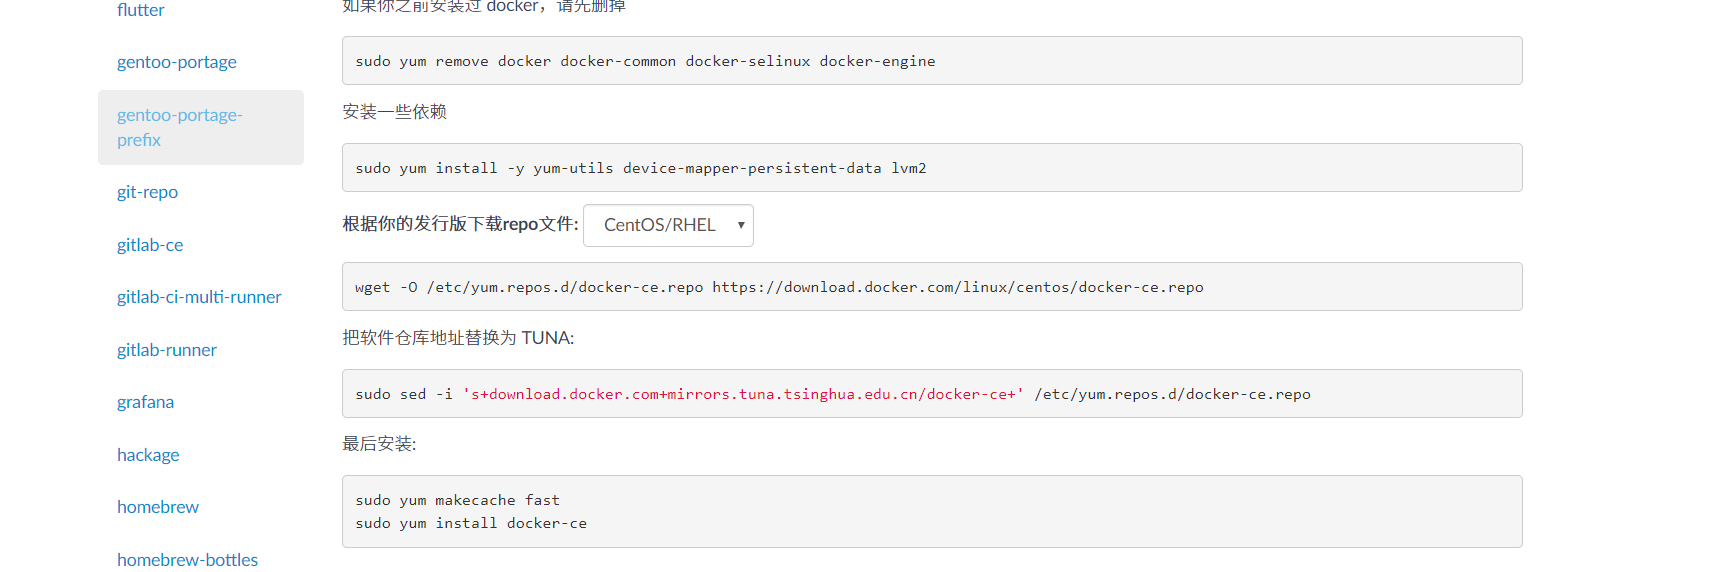This screenshot has width=1716, height=572.
Task: Click the yum install yum-utils command block
Action: (x=931, y=168)
